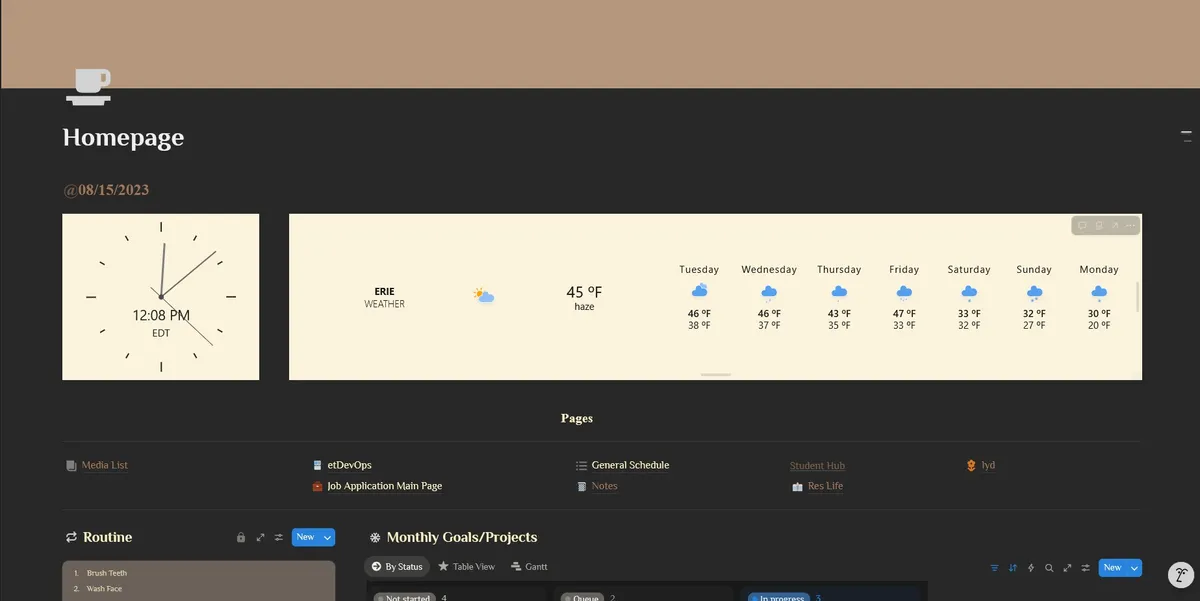Click the weather widget vertical scrollbar
Viewport: 1200px width, 601px height.
tap(1138, 296)
